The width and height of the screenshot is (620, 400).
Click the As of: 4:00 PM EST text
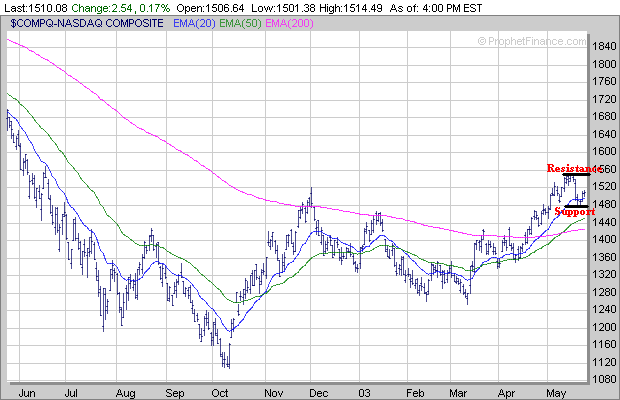(x=436, y=8)
